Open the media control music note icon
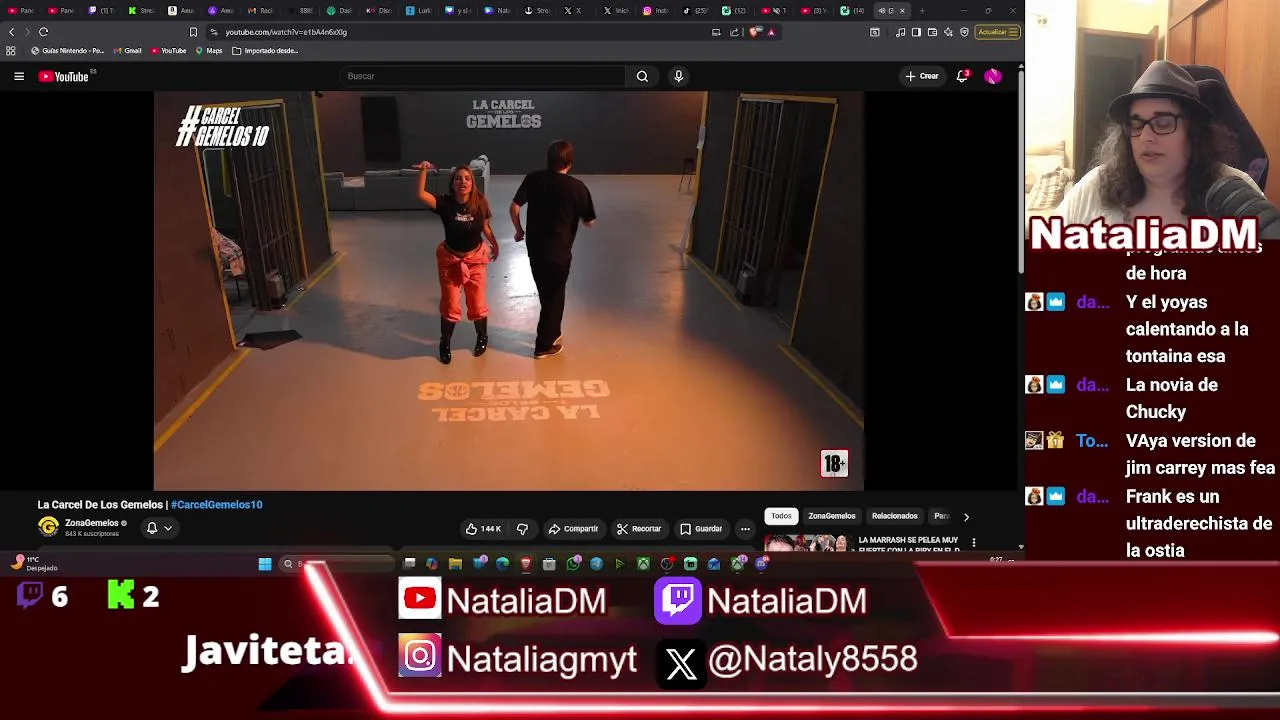The height and width of the screenshot is (720, 1280). (x=901, y=32)
